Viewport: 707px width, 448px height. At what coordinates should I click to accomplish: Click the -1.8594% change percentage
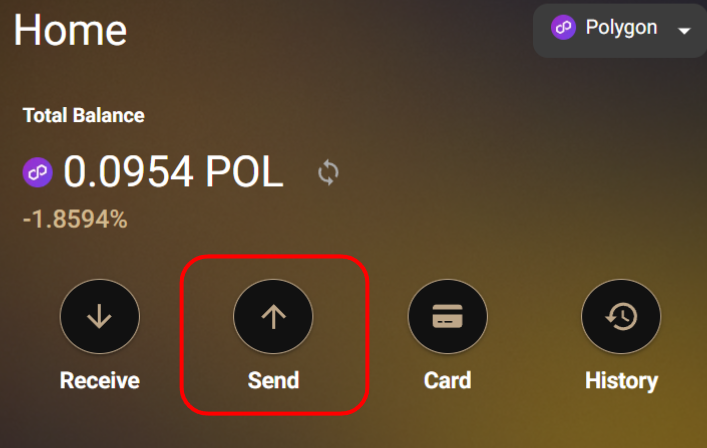pyautogui.click(x=75, y=219)
